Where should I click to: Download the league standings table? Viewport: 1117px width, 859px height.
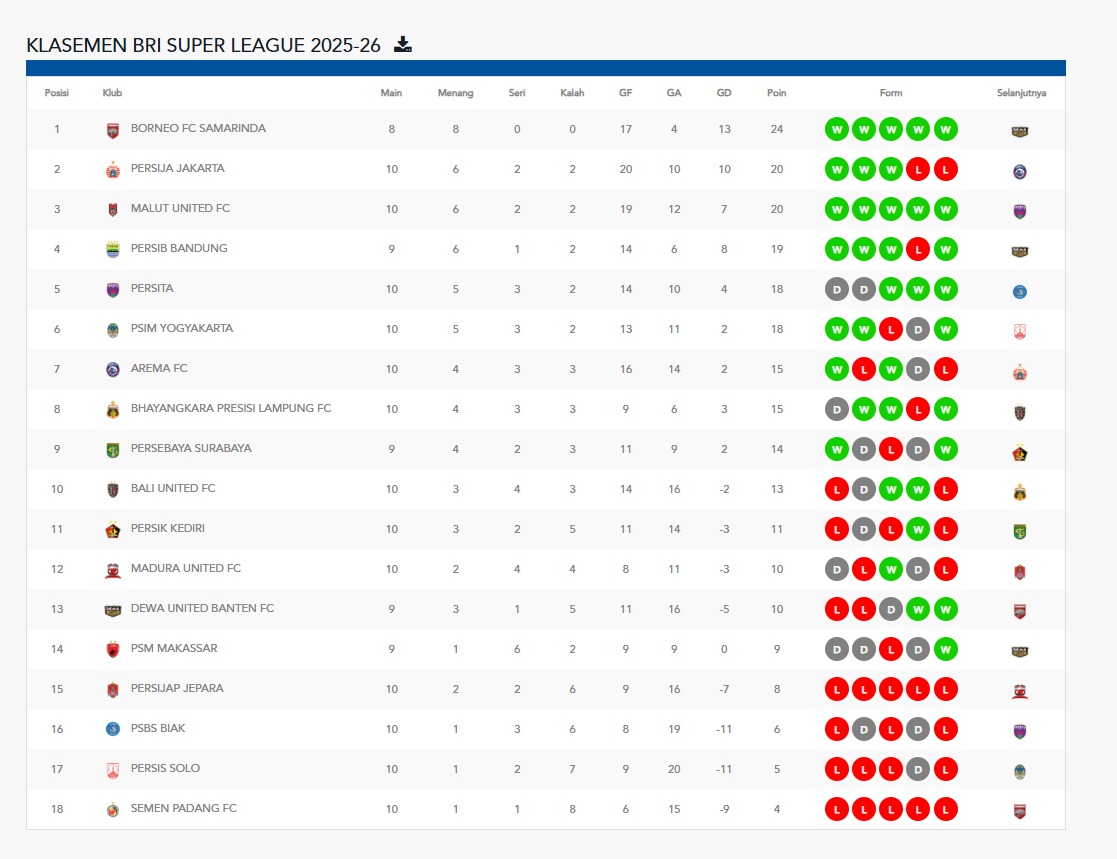point(403,44)
